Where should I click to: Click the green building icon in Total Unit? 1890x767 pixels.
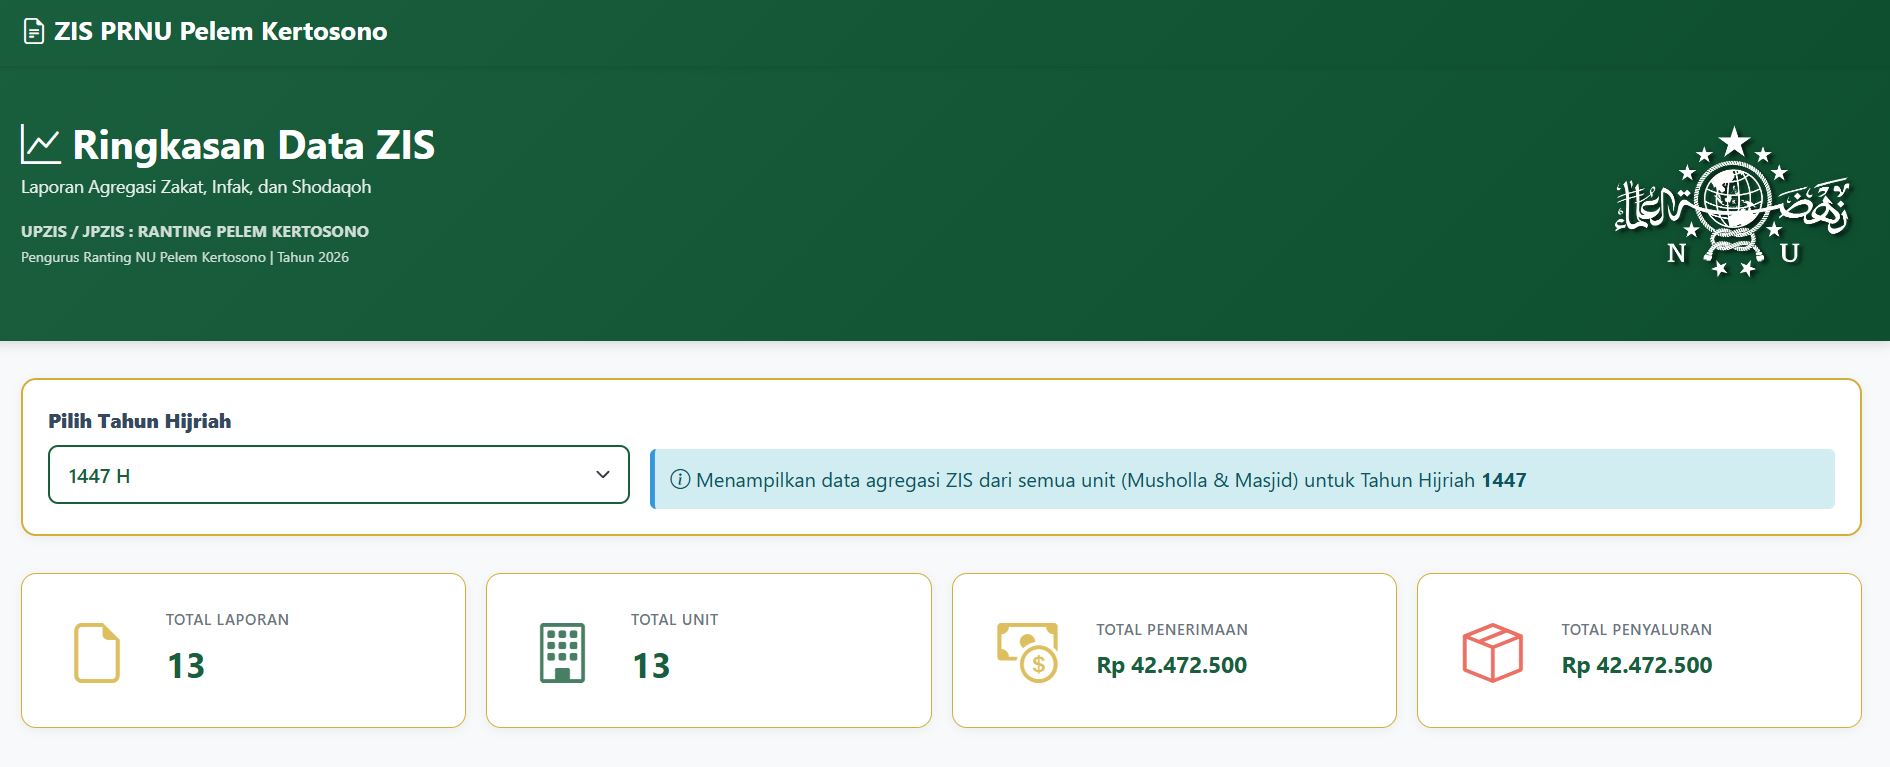coord(562,652)
